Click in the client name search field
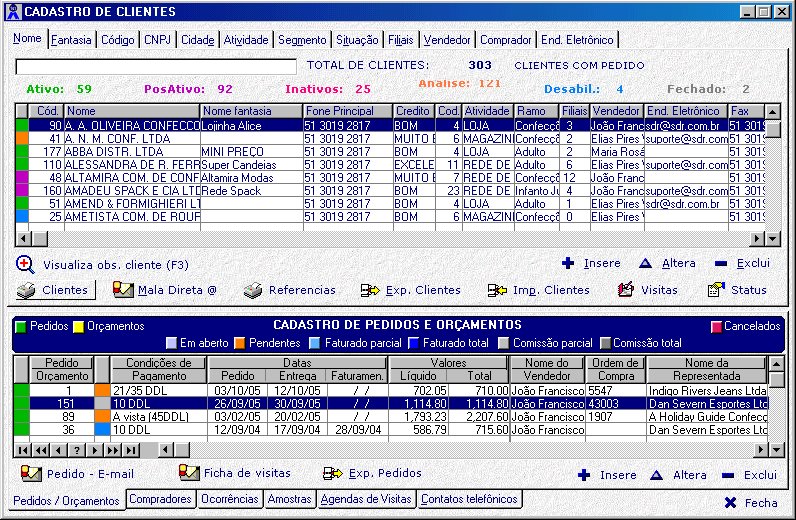 coord(156,67)
